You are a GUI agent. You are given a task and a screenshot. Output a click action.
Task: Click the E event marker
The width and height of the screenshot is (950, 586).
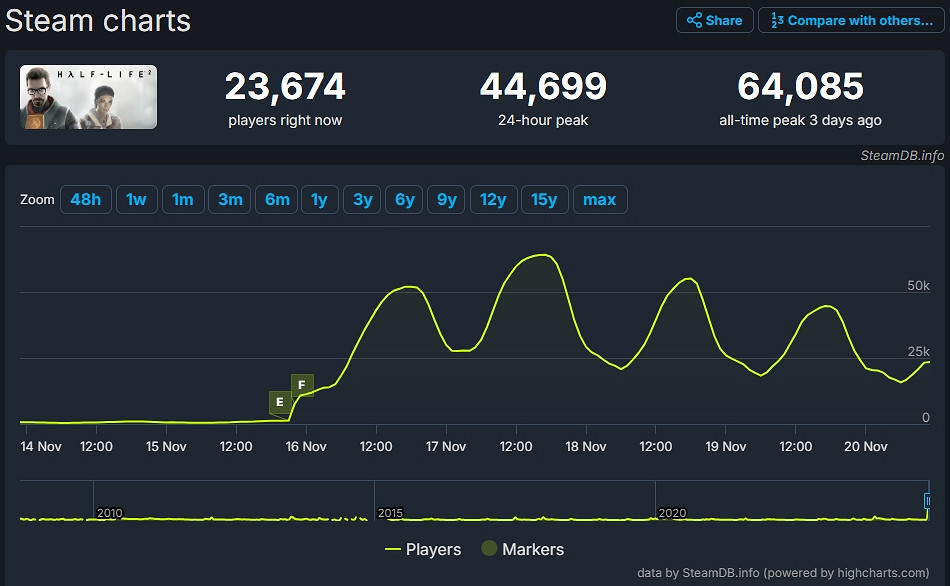(280, 402)
